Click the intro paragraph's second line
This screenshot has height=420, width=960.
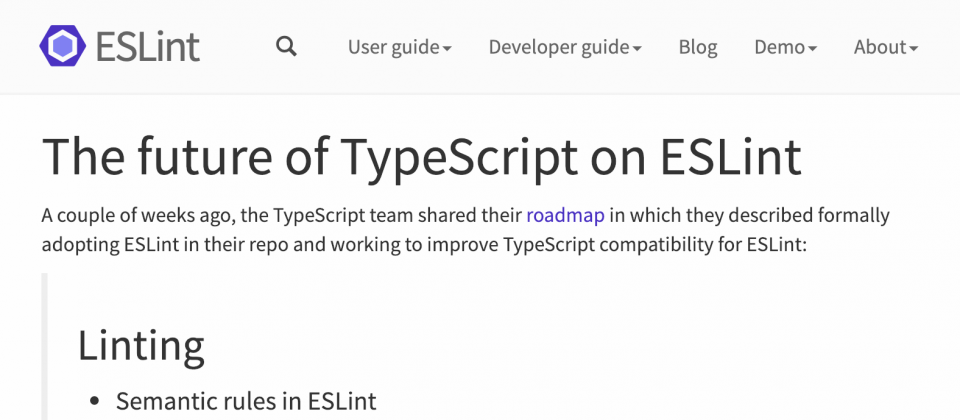point(425,245)
